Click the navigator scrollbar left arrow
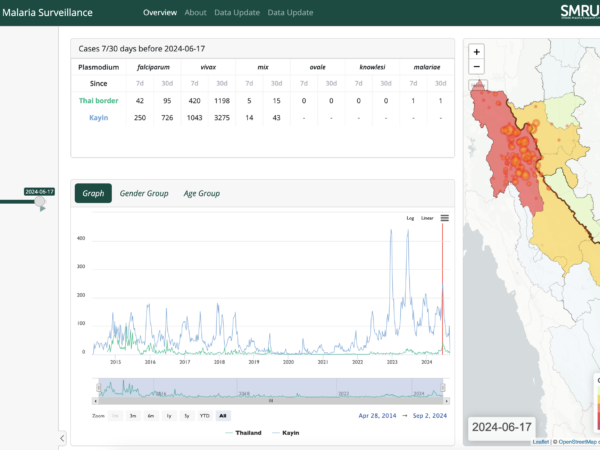Image resolution: width=600 pixels, height=450 pixels. coord(95,401)
